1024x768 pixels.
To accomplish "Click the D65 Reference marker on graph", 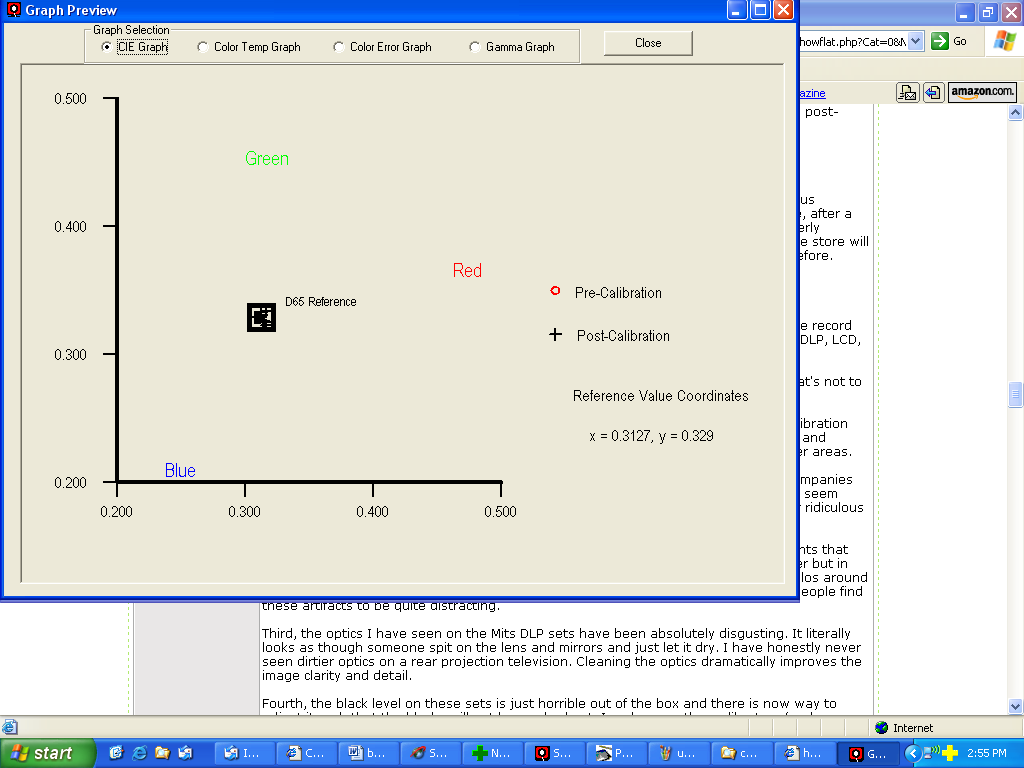I will click(x=261, y=318).
